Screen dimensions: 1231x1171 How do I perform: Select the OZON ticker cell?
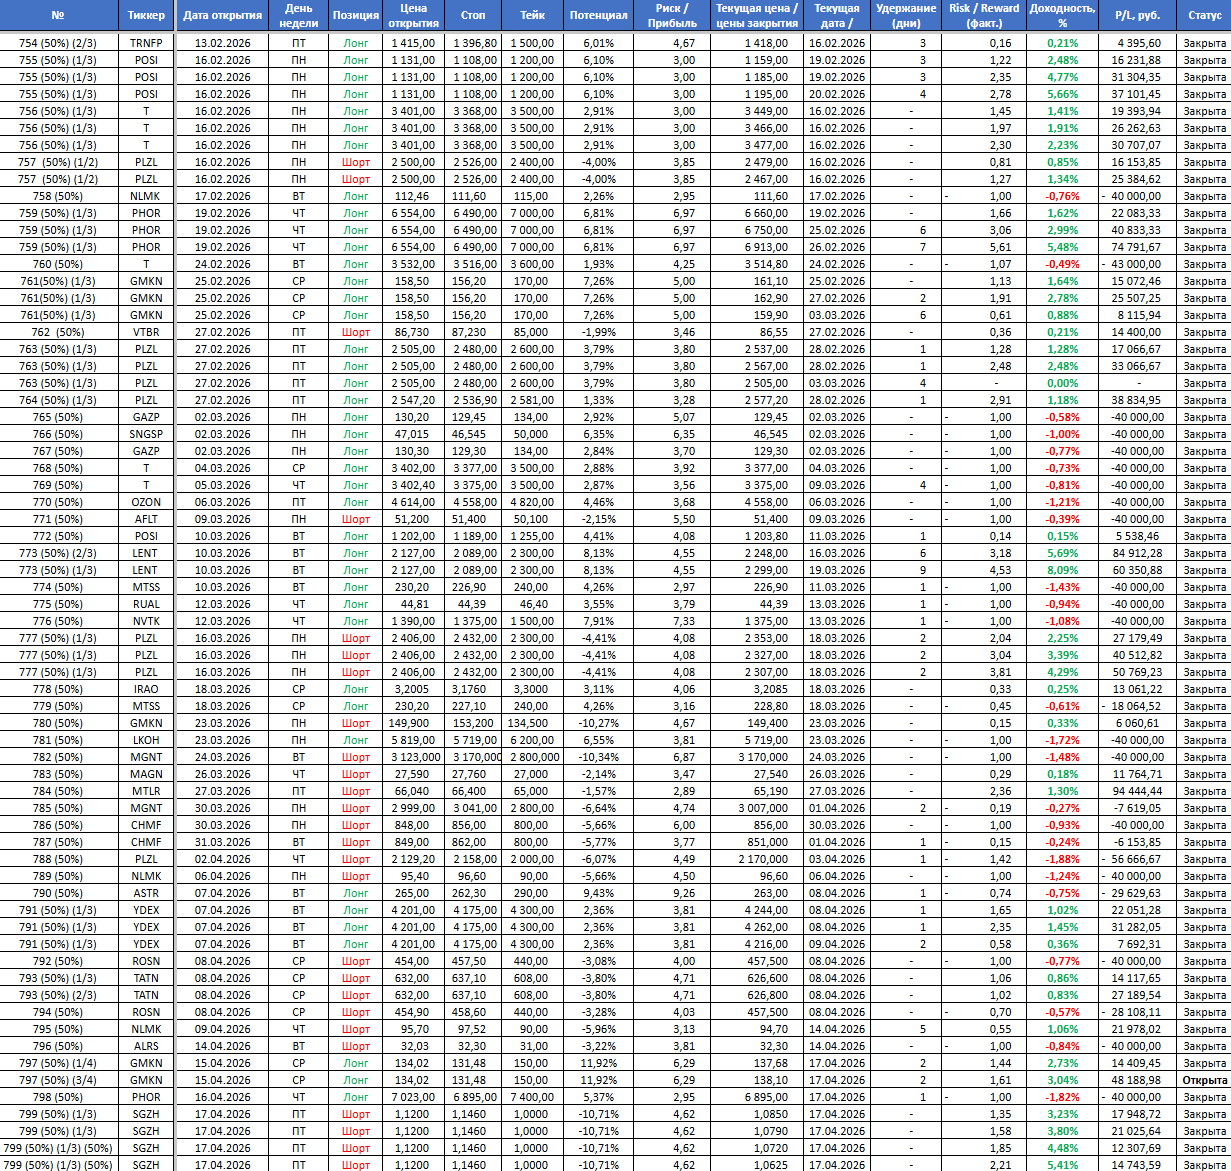146,502
